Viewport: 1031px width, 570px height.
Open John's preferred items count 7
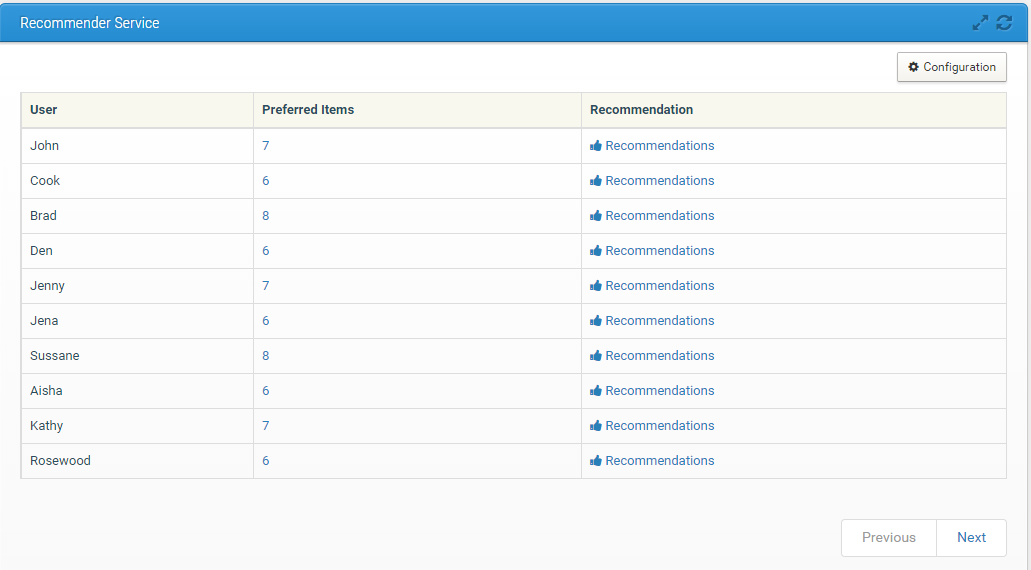[266, 146]
